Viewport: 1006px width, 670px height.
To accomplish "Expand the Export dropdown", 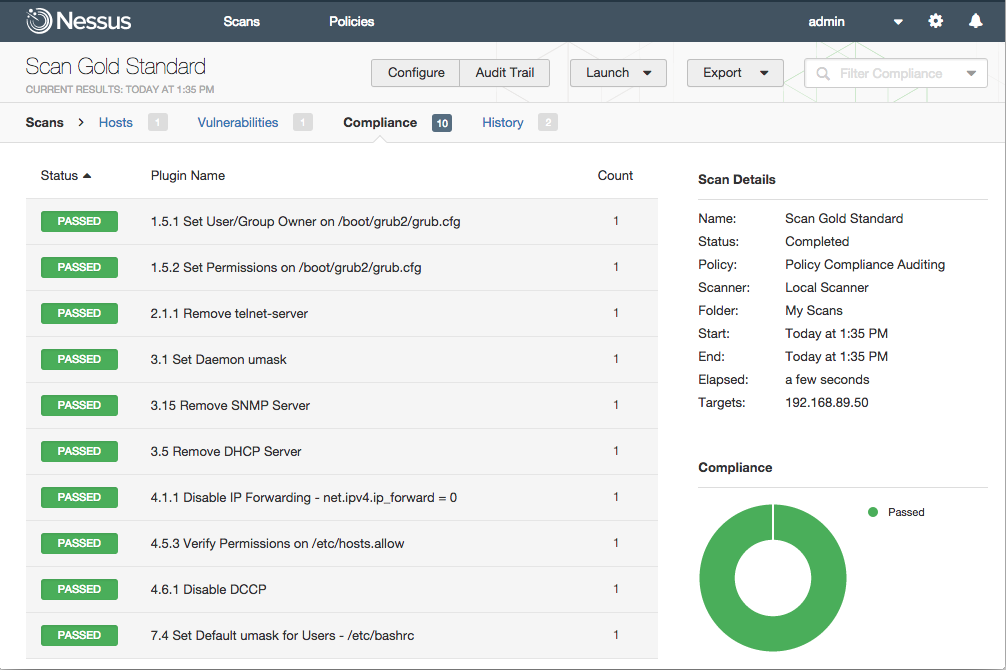I will click(x=764, y=73).
